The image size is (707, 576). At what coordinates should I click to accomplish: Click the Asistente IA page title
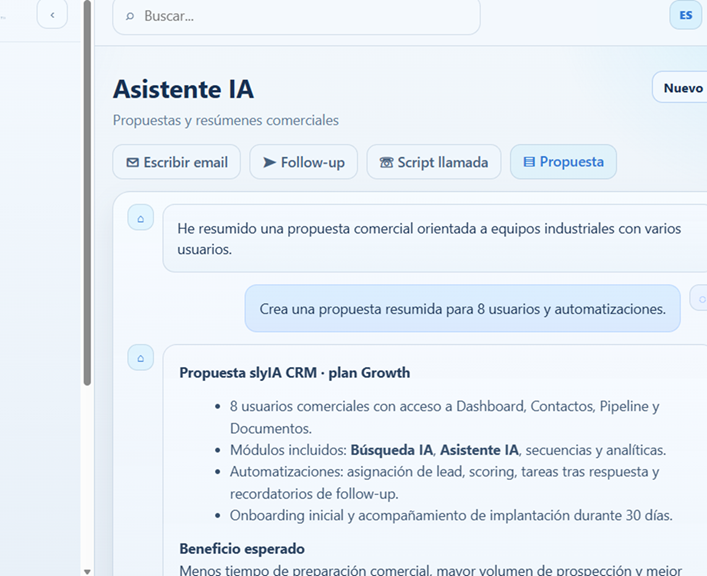tap(183, 89)
